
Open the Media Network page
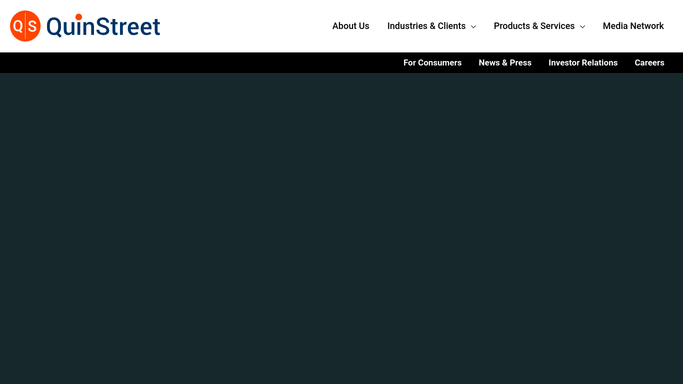[x=633, y=26]
